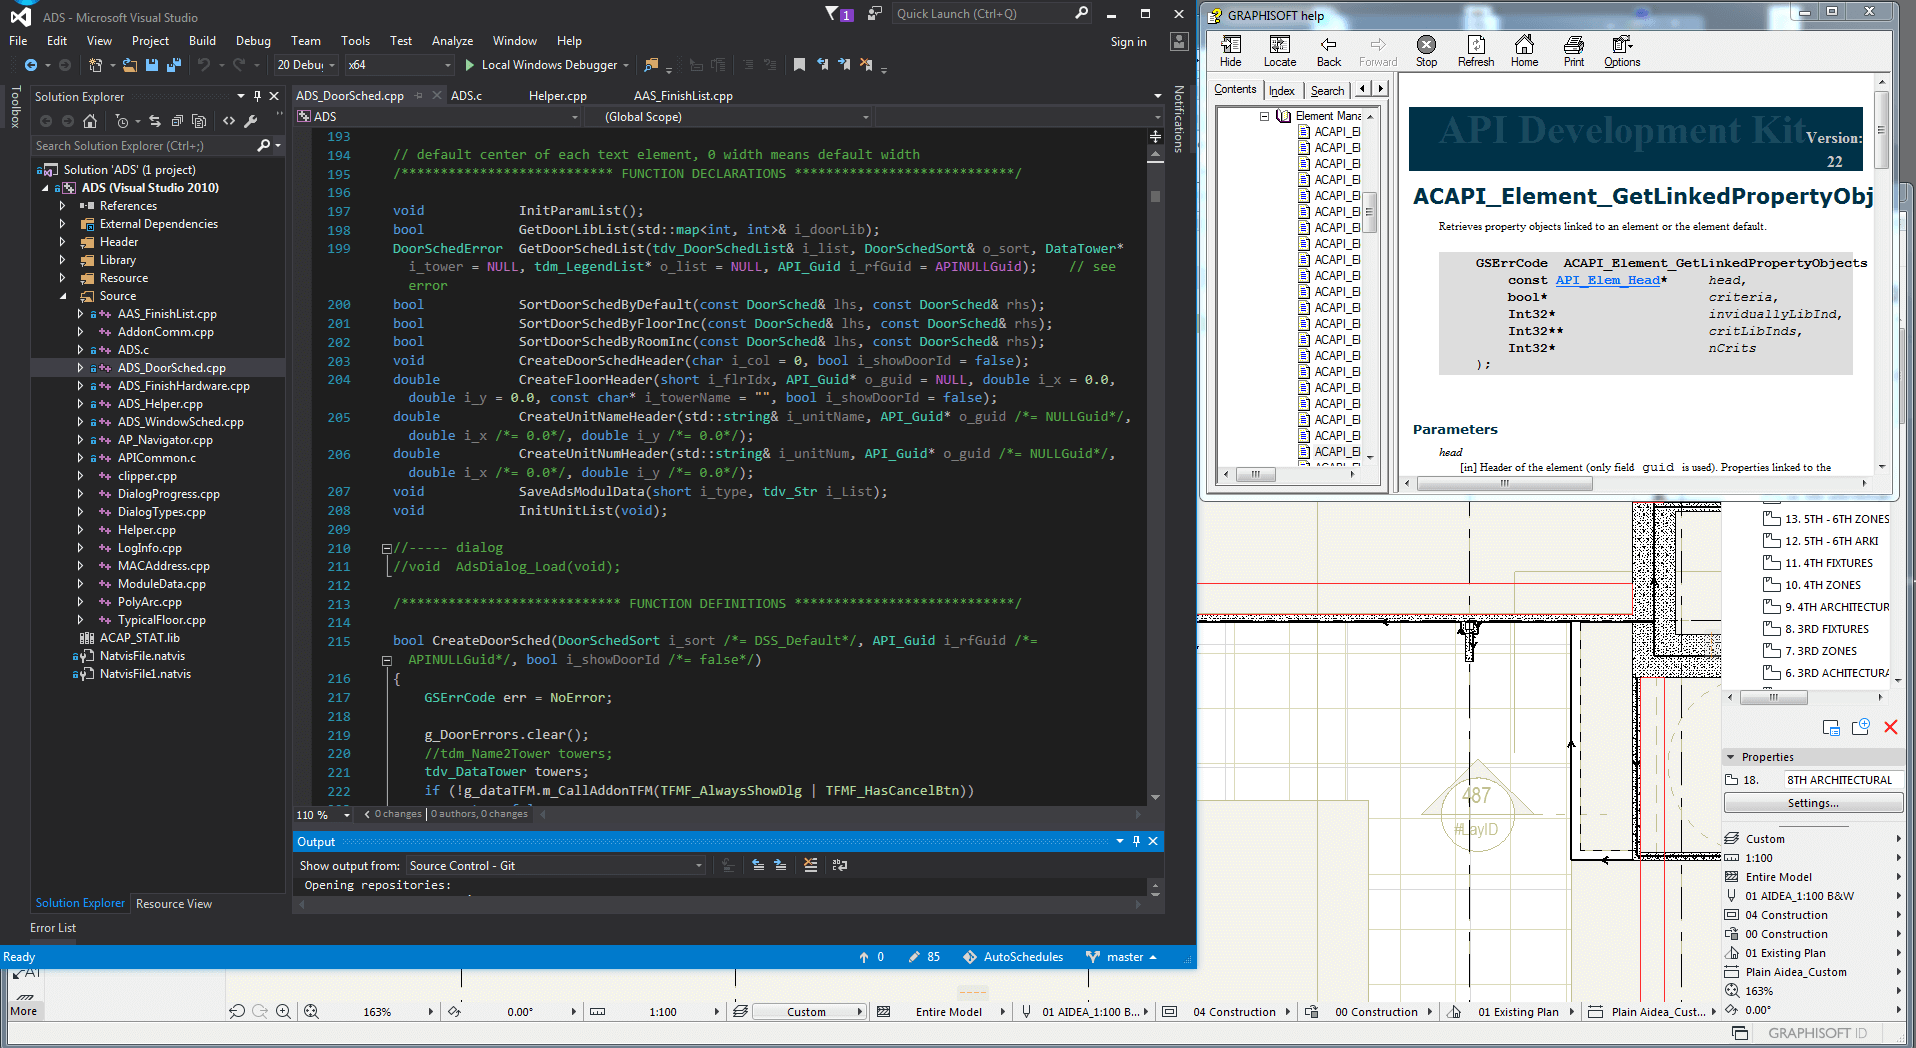Toggle pin on the Output panel
The image size is (1916, 1048).
click(1136, 841)
